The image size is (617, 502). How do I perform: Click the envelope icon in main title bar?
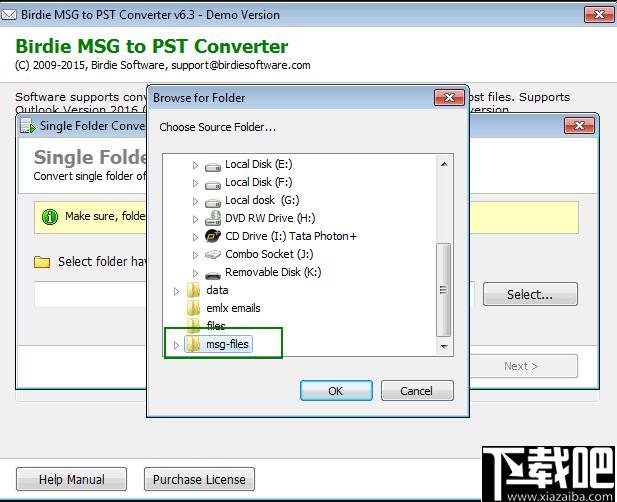9,15
